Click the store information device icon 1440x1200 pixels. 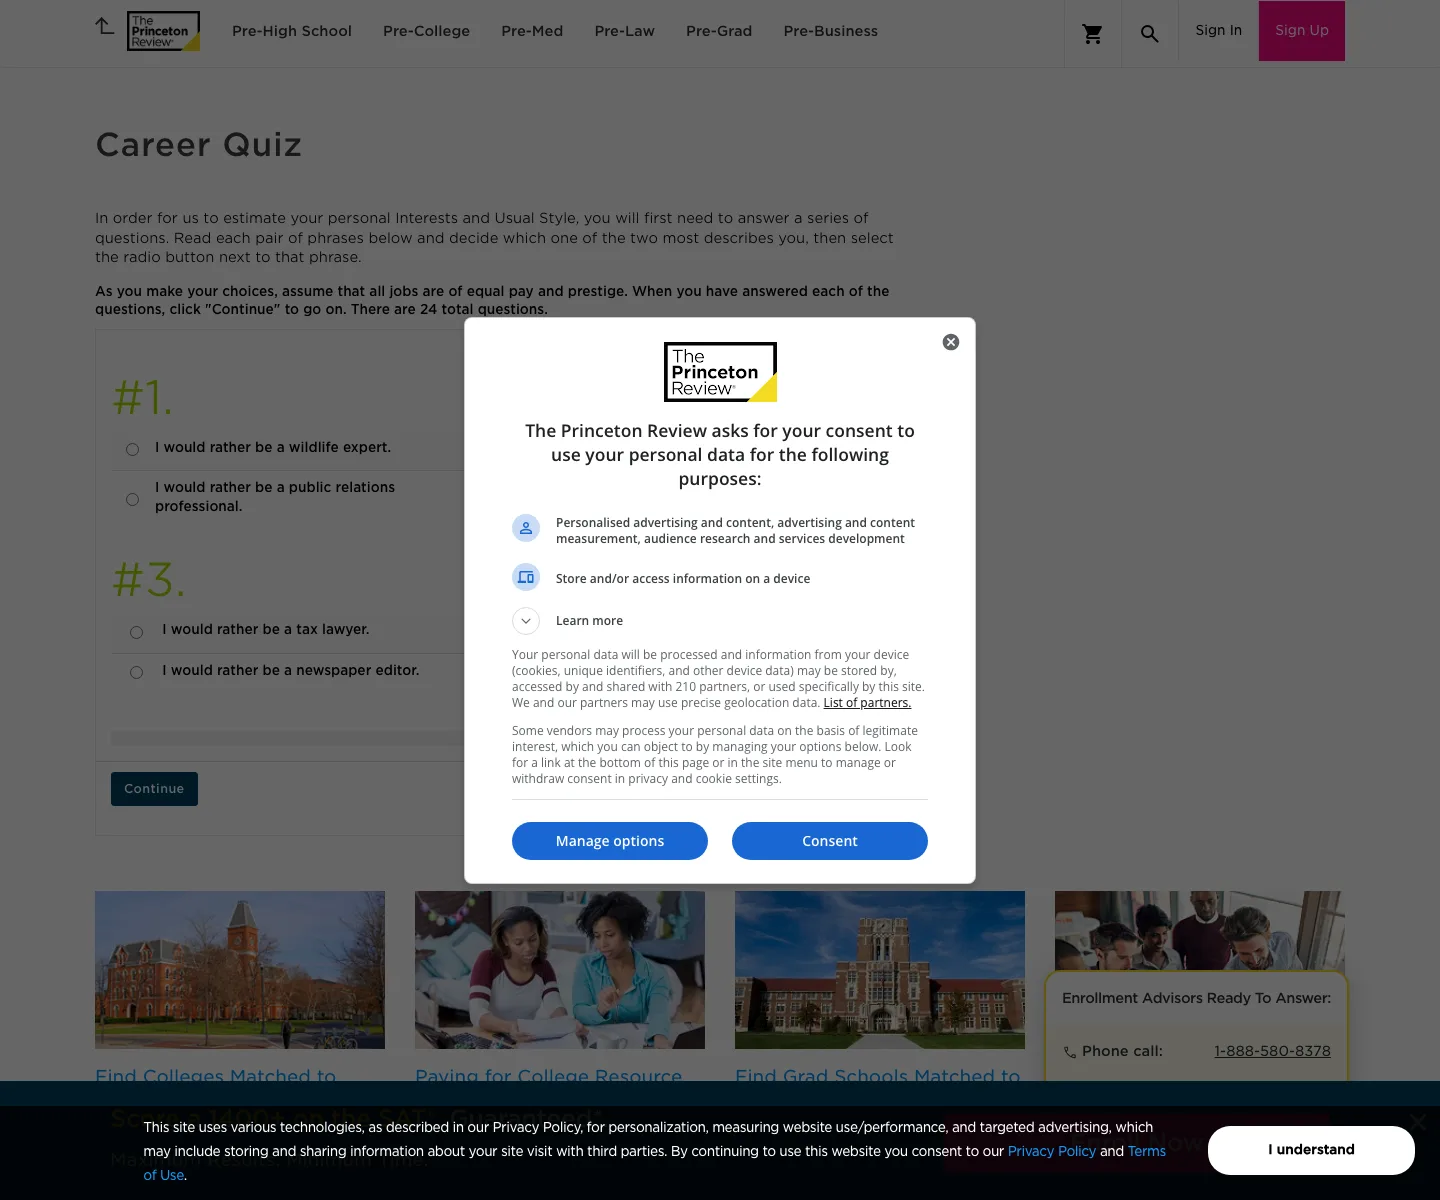pyautogui.click(x=526, y=578)
